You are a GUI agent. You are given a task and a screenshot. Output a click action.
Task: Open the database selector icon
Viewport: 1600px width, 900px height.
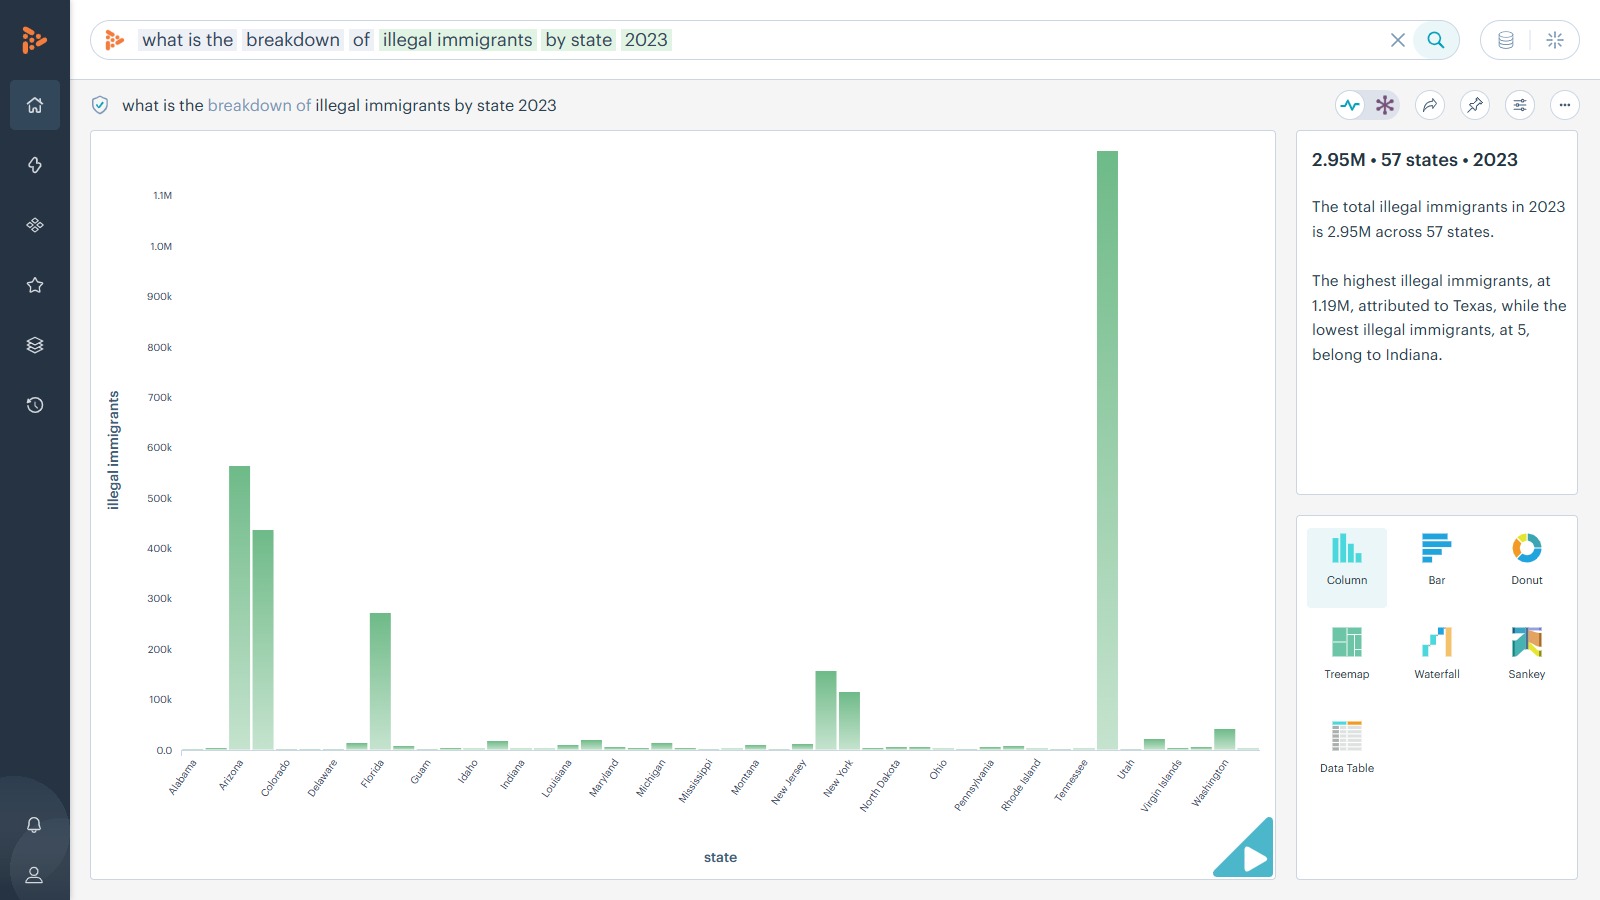coord(1506,40)
